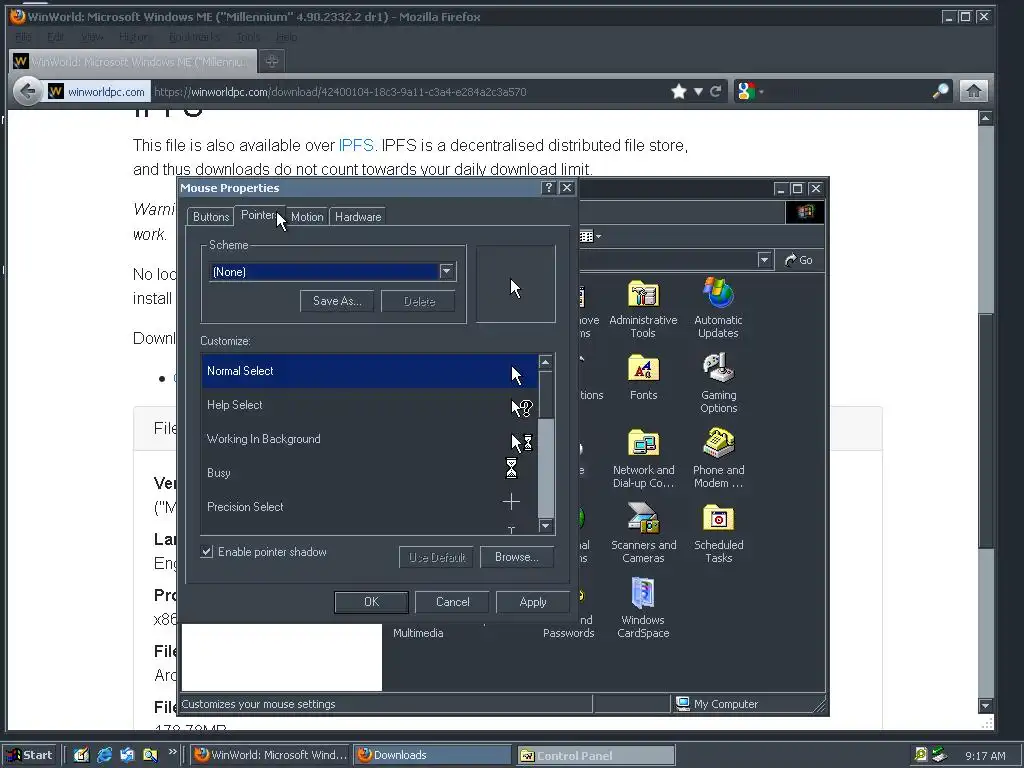The width and height of the screenshot is (1024, 768).
Task: Click the Help question mark in Mouse Properties
Action: [549, 188]
